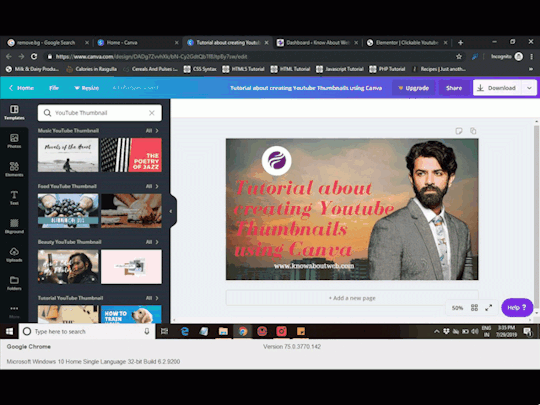Click the canvas vertical scrollbar
540x405 pixels.
536,218
